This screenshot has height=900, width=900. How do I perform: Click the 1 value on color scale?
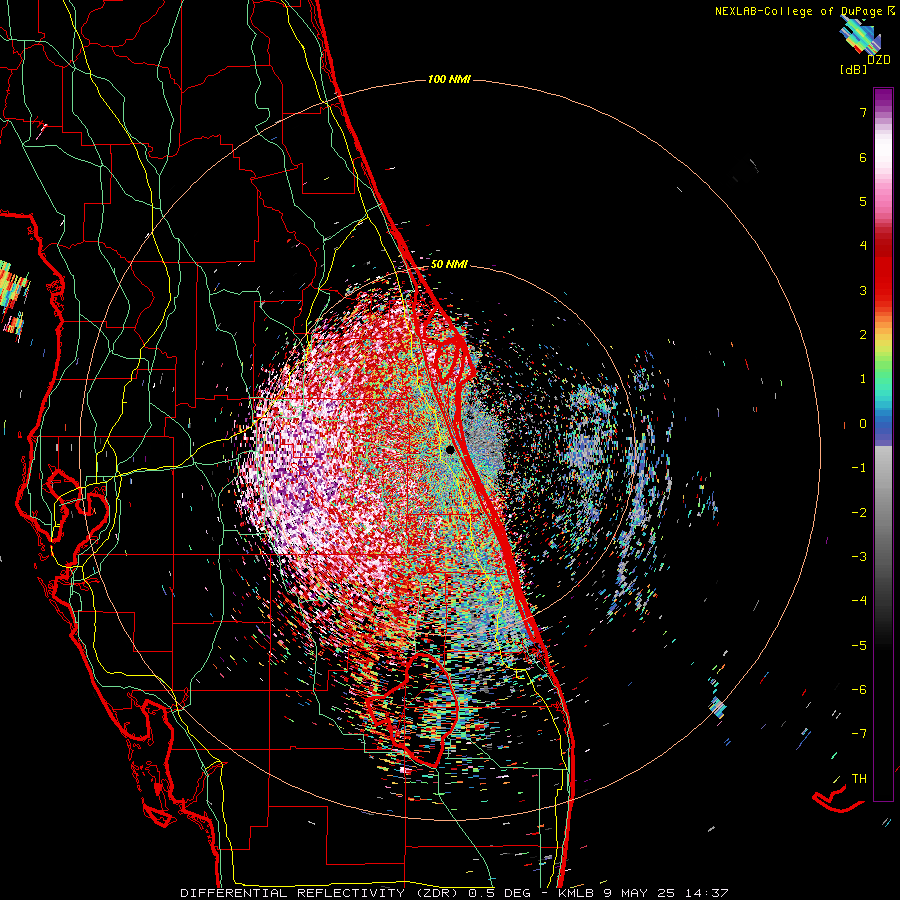tap(863, 378)
